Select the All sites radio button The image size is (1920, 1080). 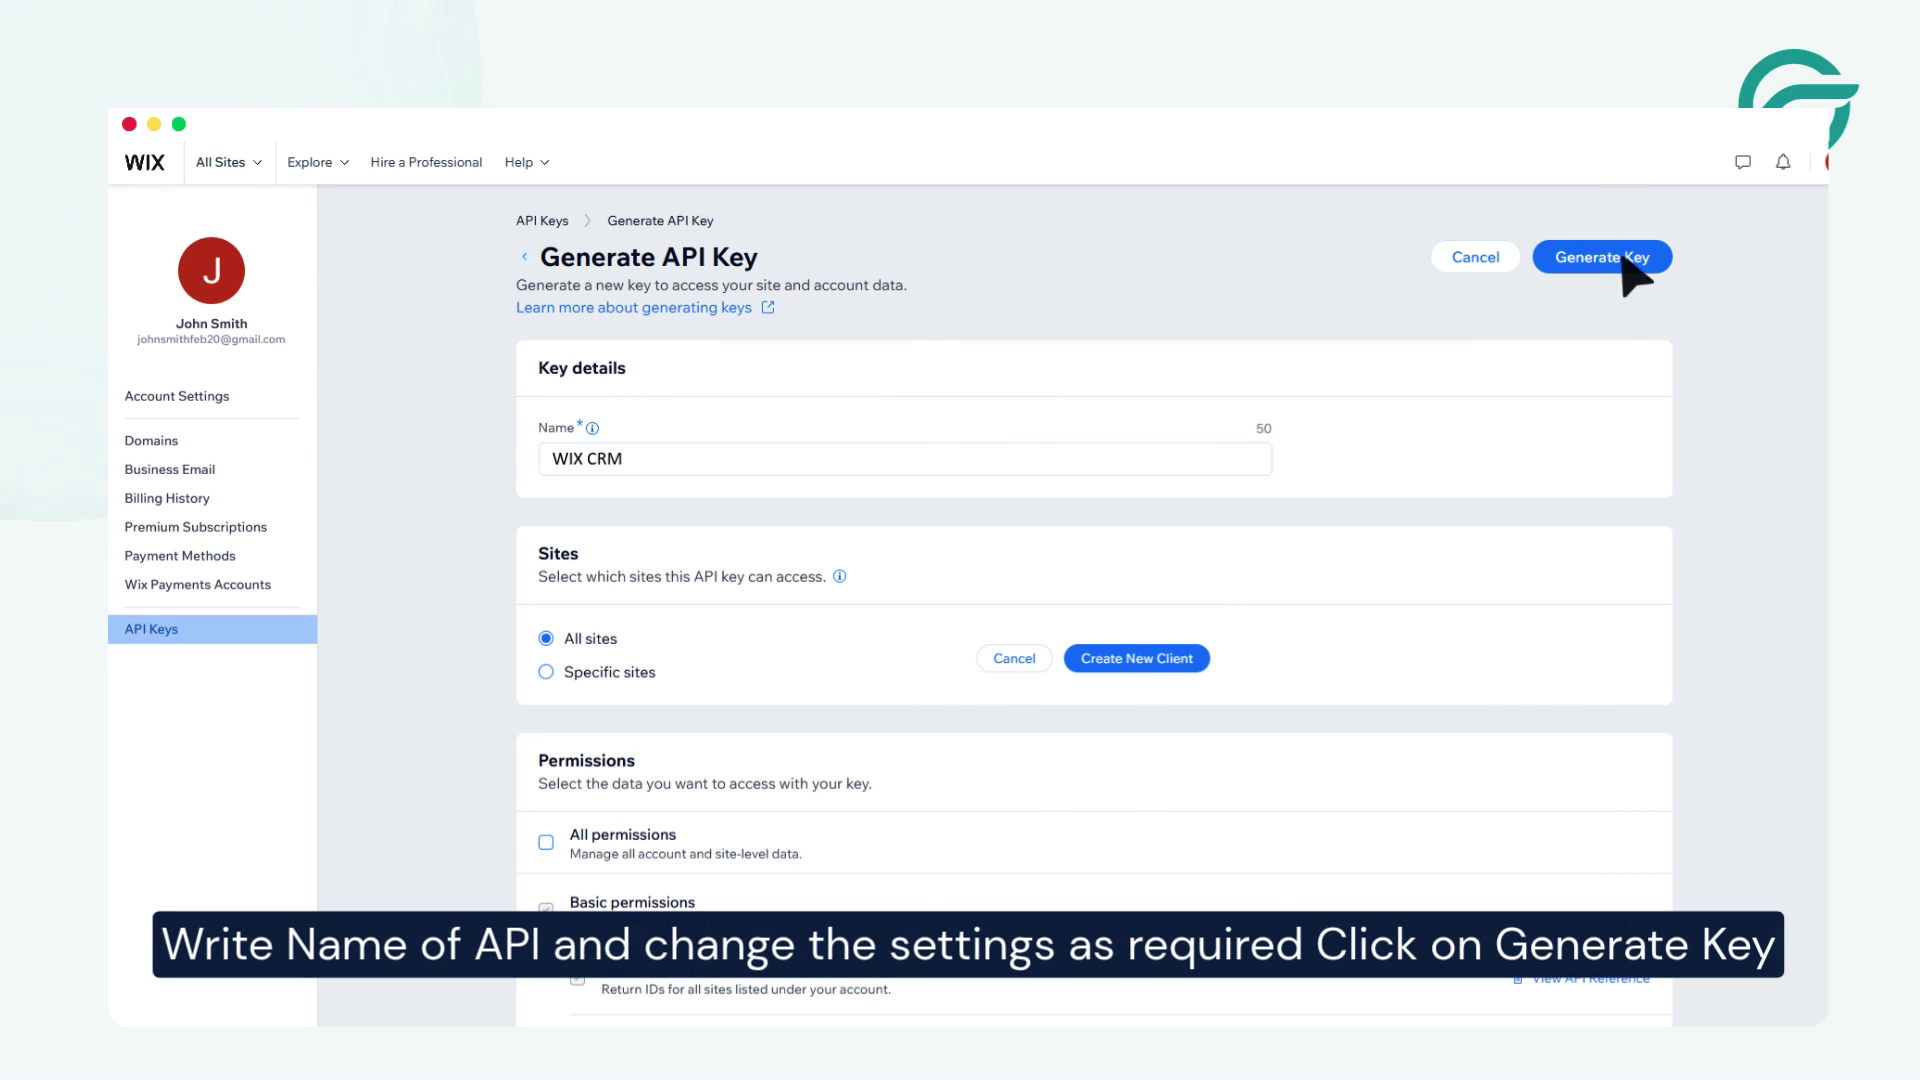click(x=546, y=638)
